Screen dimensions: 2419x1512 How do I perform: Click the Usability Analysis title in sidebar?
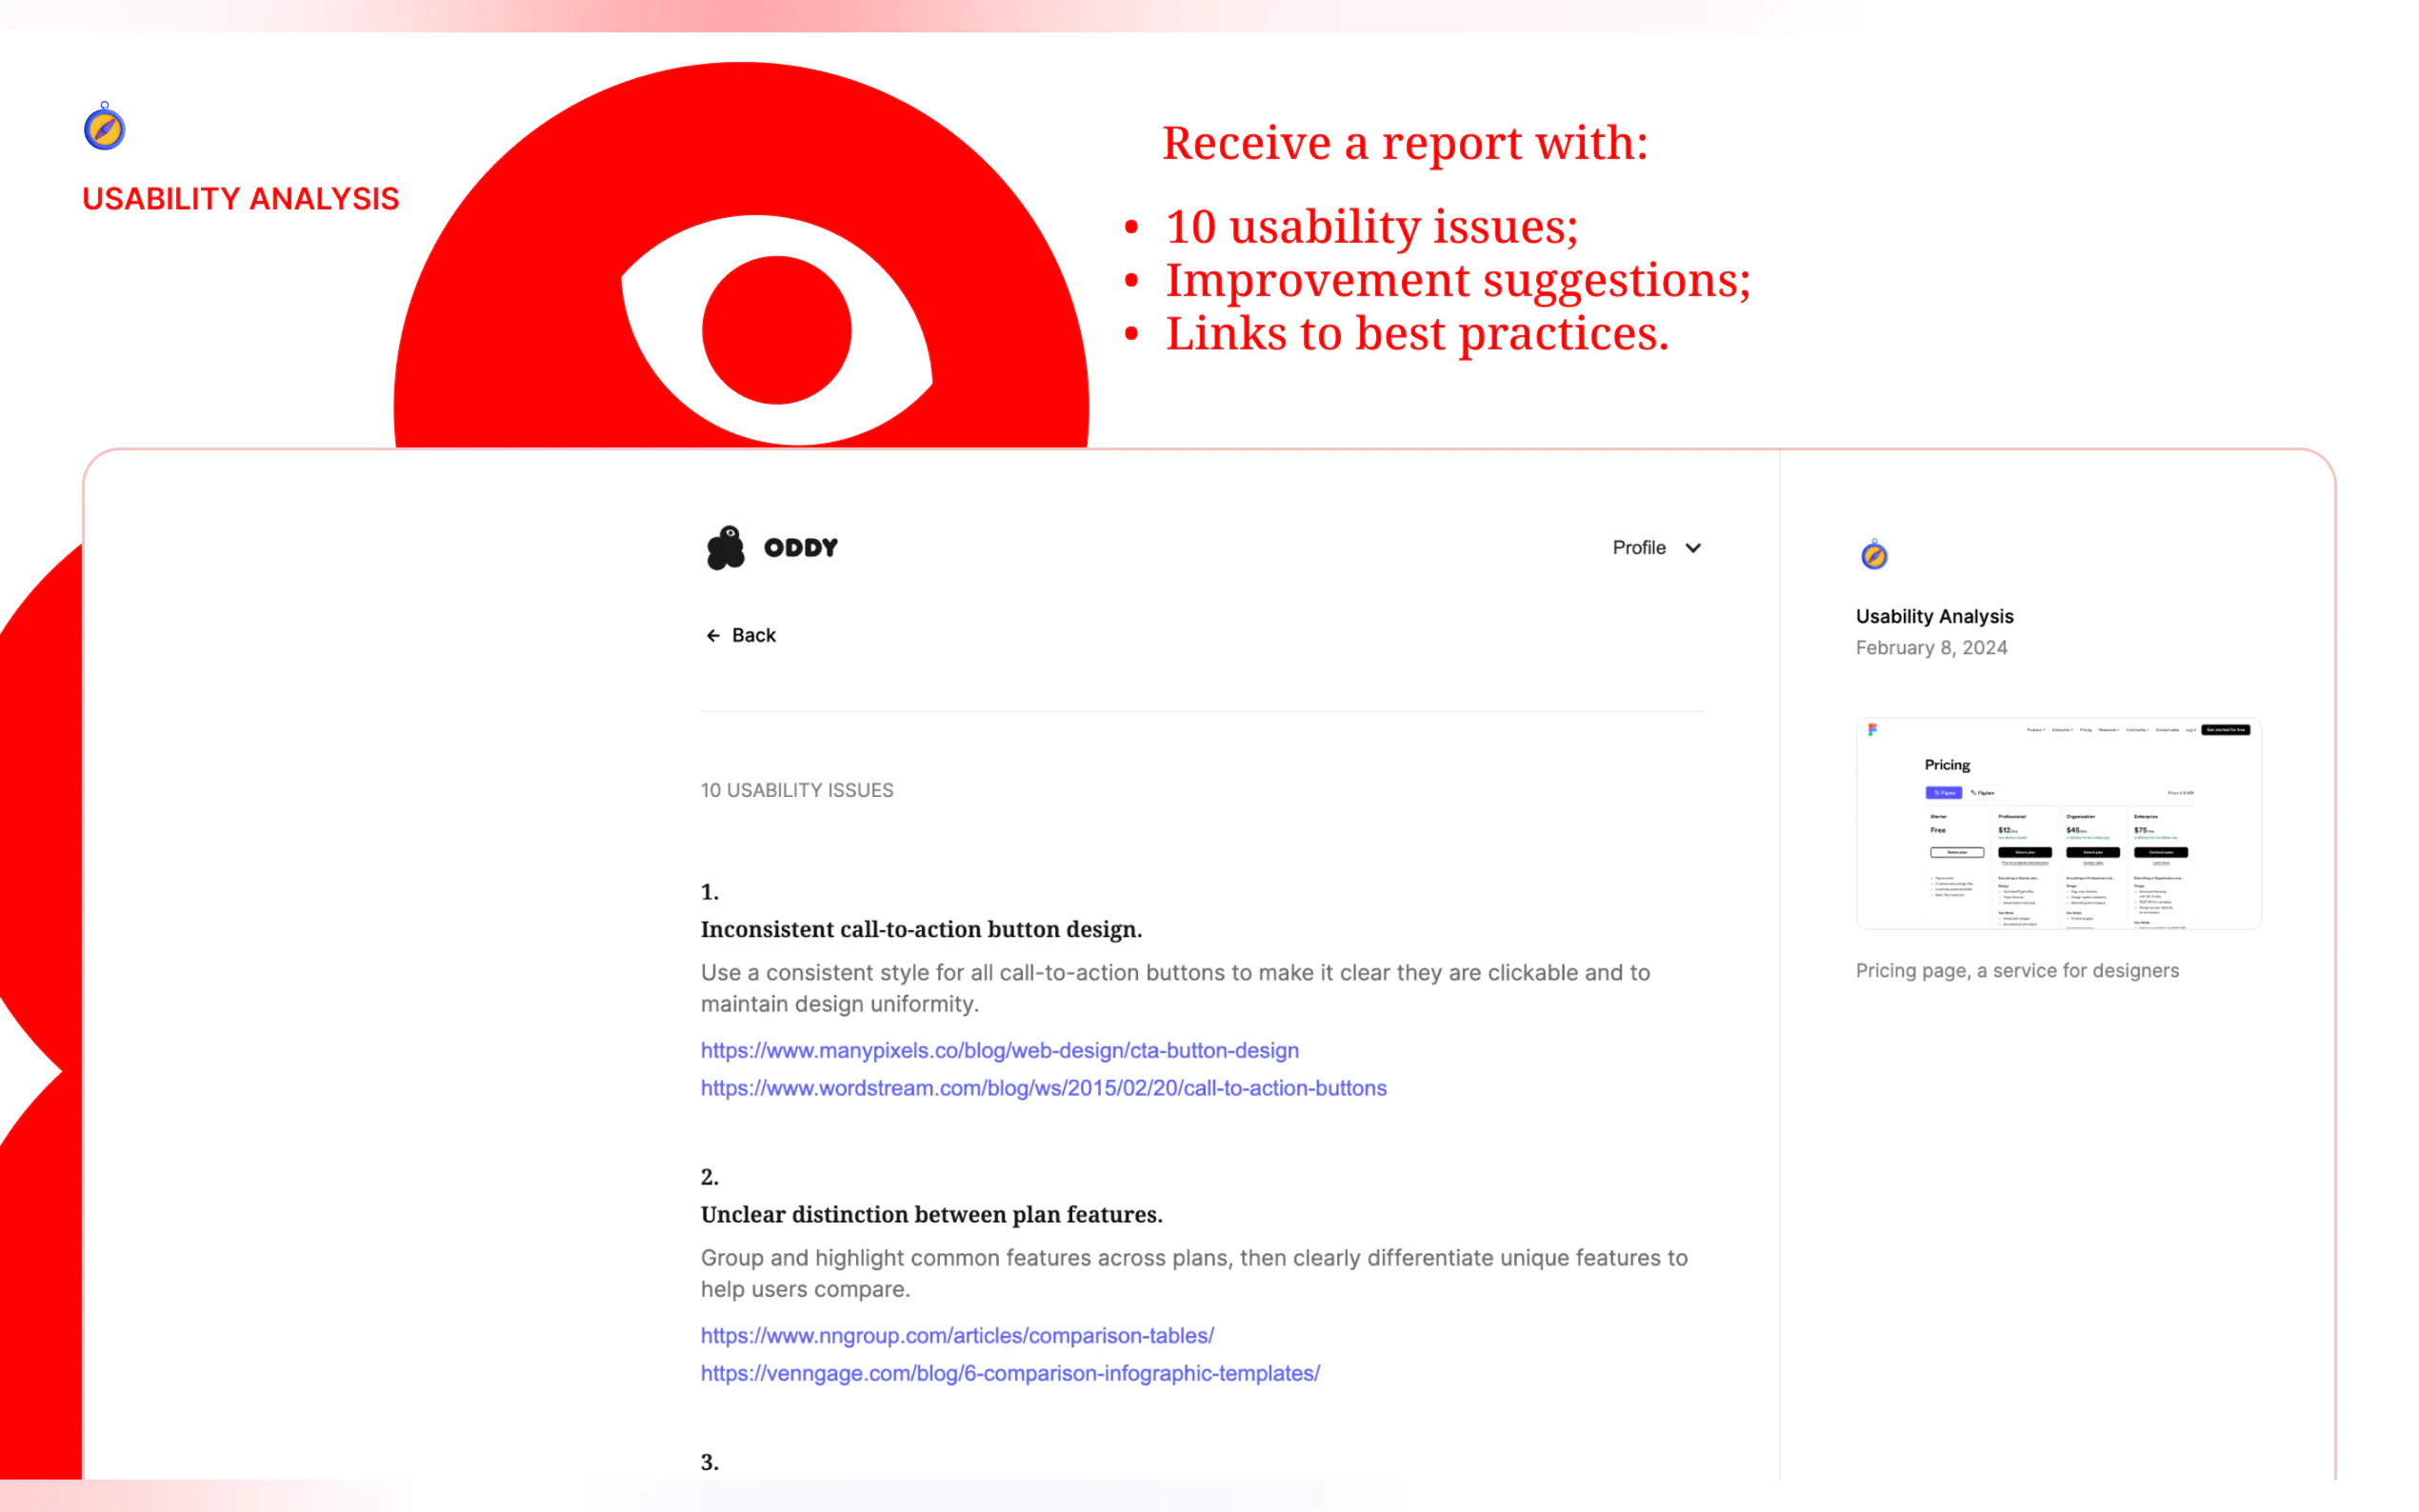click(x=1934, y=617)
